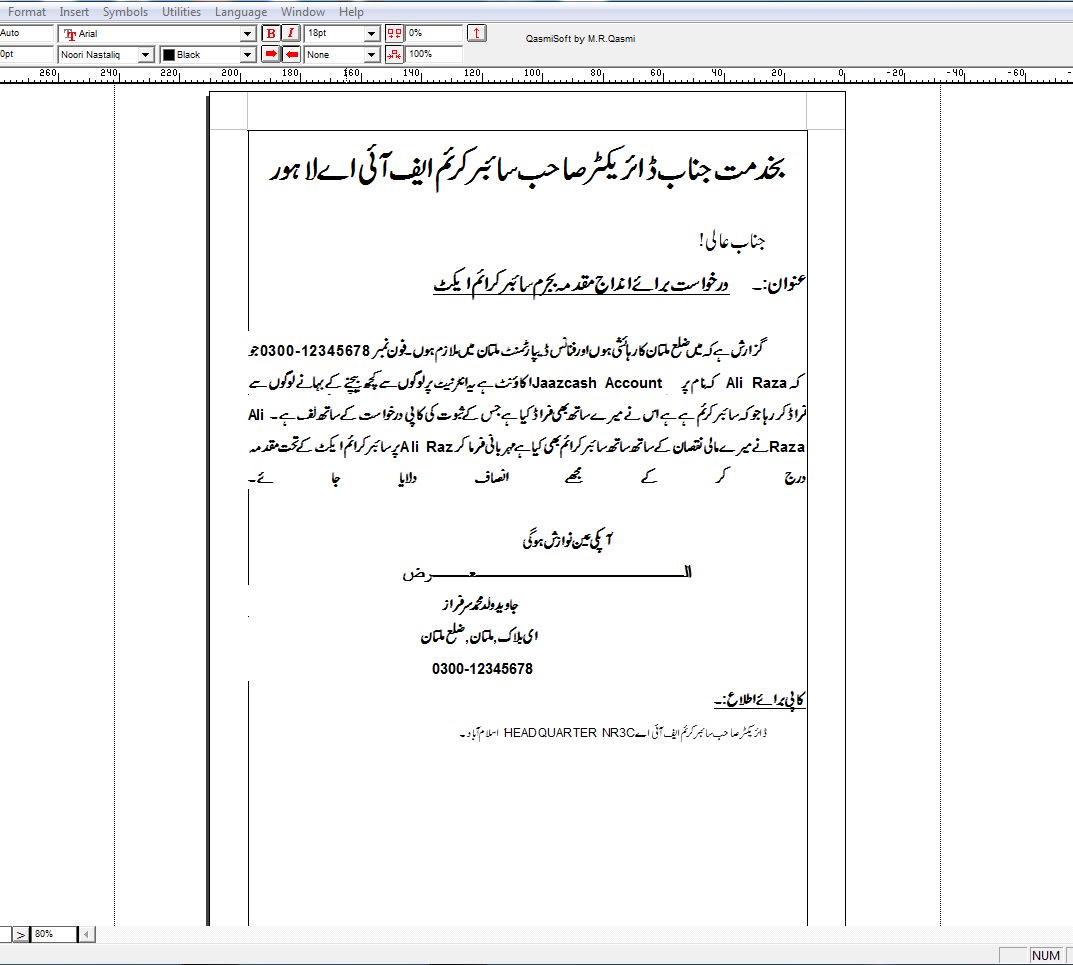This screenshot has height=965, width=1073.
Task: Click the red font symbol inside the Arial box
Action: [72, 33]
